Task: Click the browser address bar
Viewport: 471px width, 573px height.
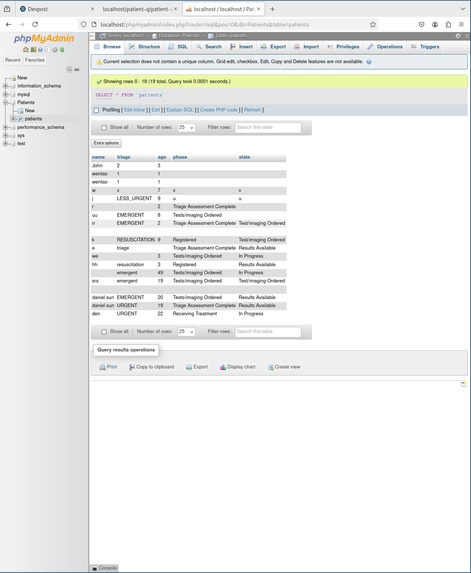Action: pos(227,24)
